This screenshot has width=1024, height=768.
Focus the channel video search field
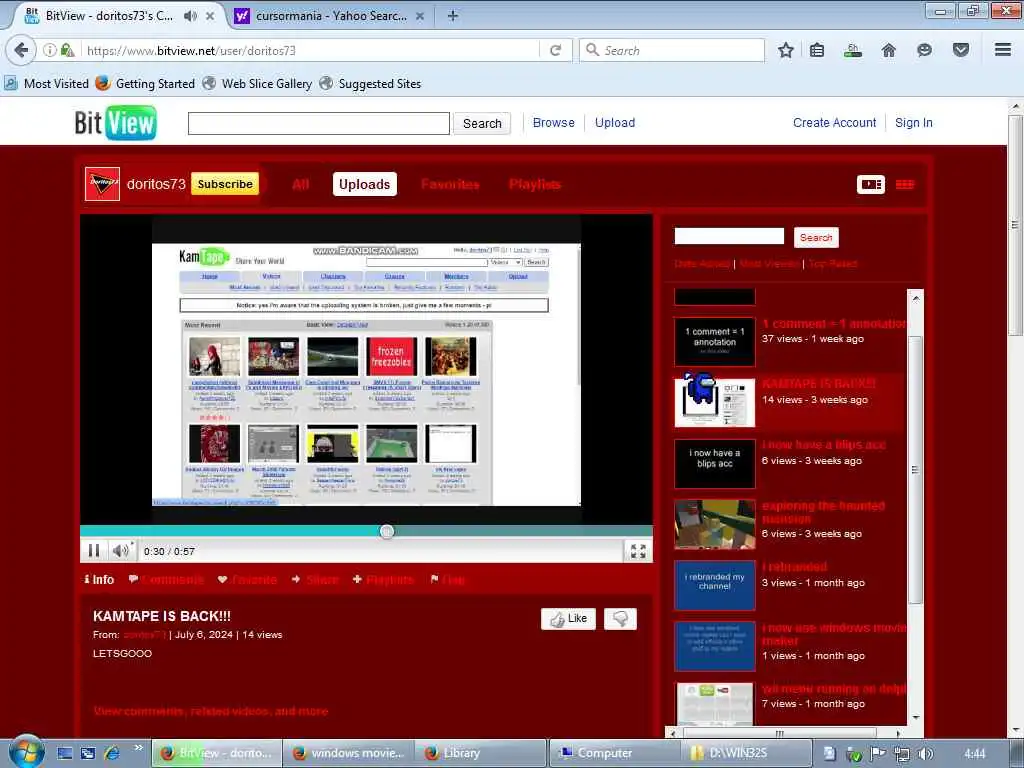729,236
